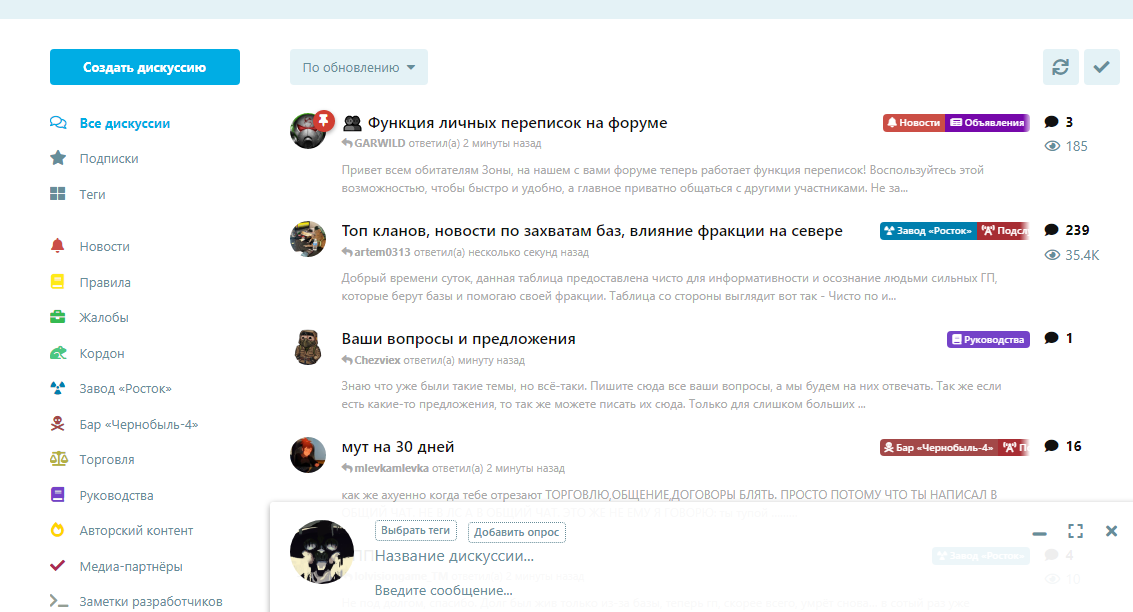1133x612 pixels.
Task: Click the blue Завод «Росток» tag on Топ кланов
Action: click(x=928, y=230)
